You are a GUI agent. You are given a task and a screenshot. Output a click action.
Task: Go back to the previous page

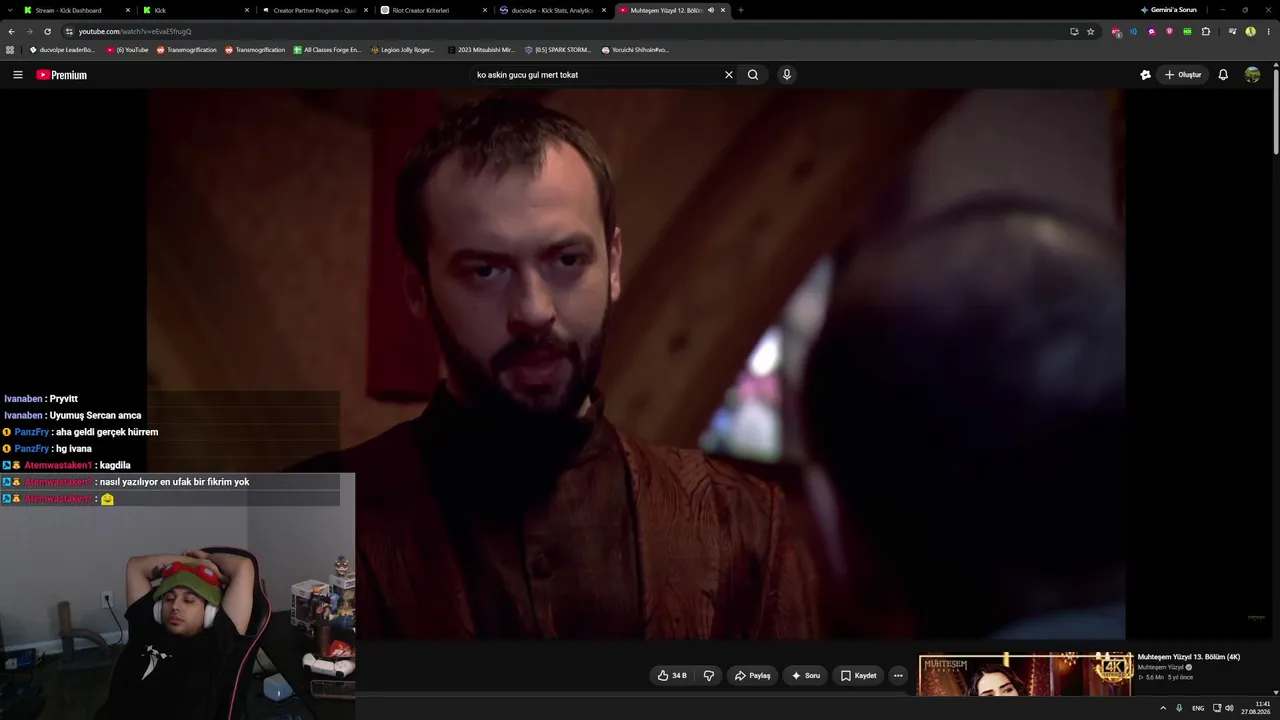point(12,31)
